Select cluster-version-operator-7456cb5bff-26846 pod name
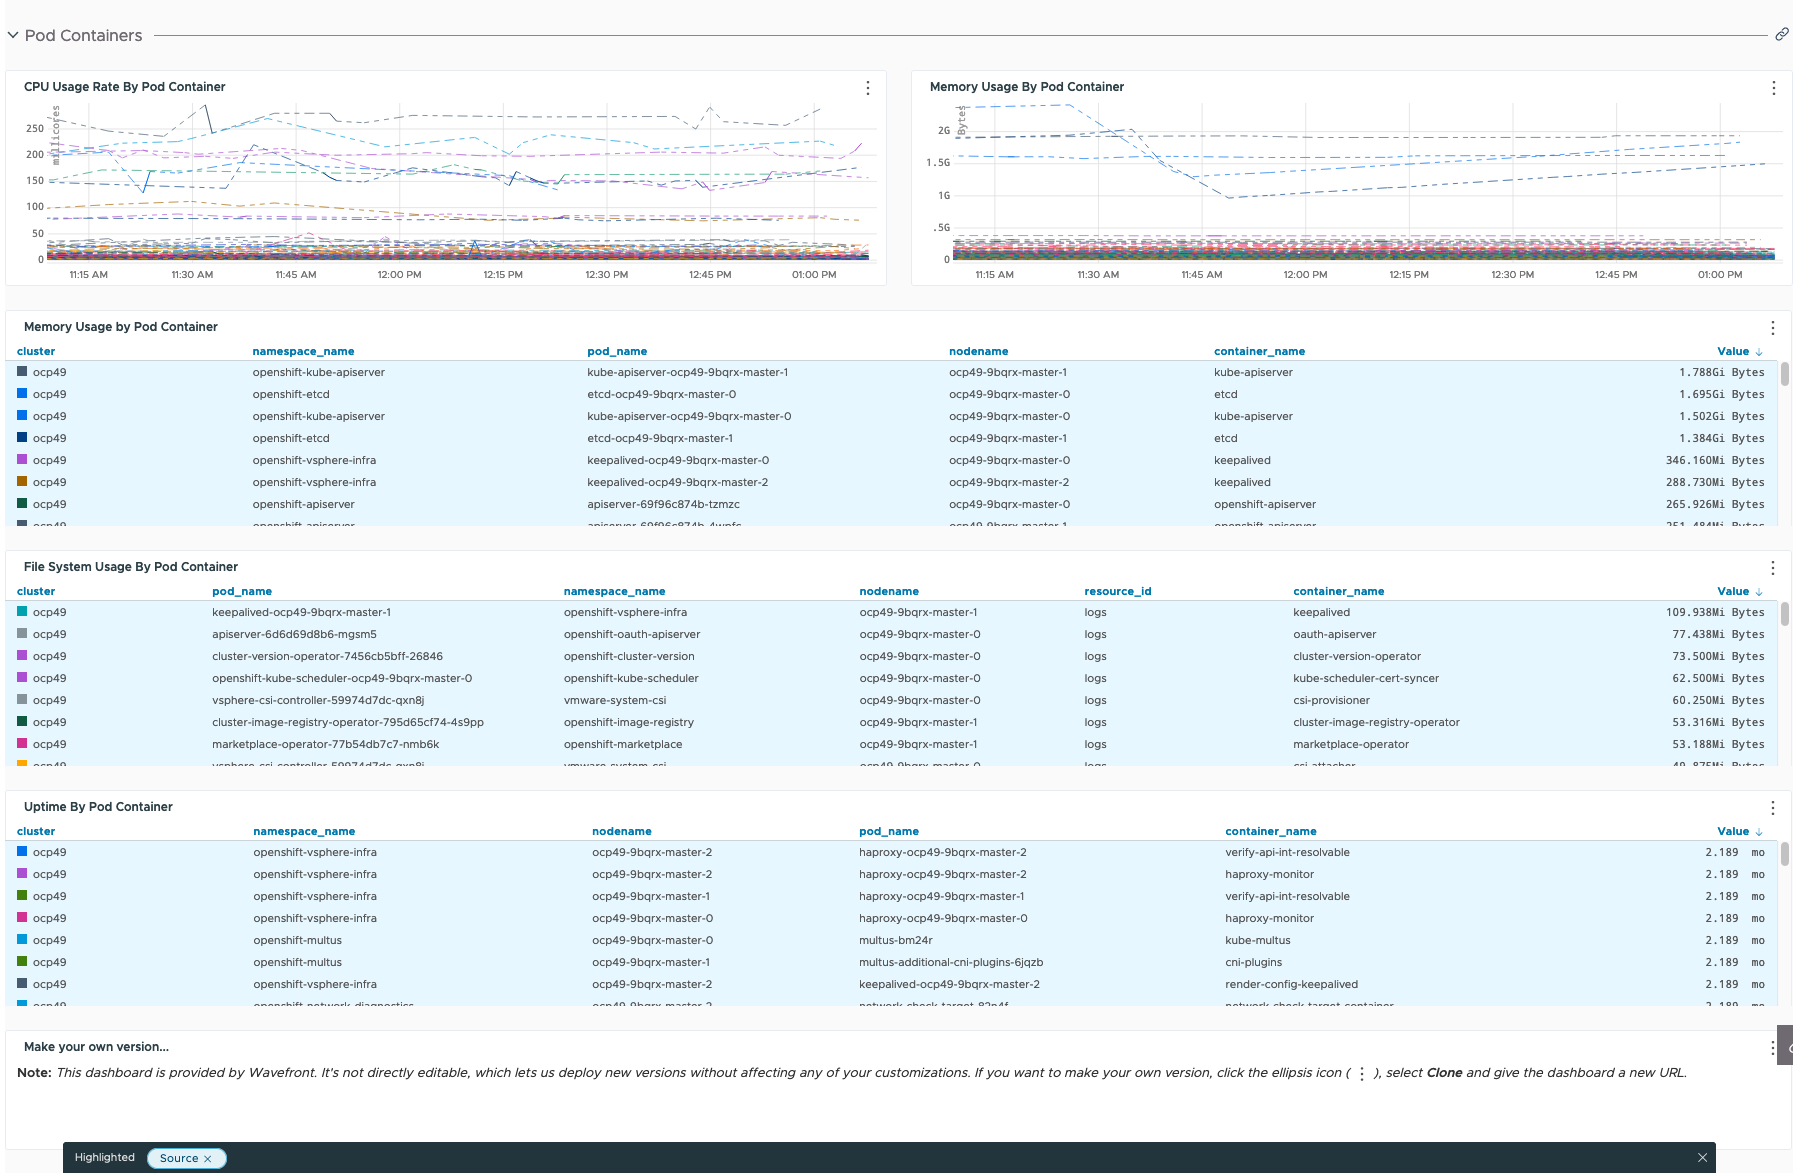Viewport: 1811px width, 1173px height. pyautogui.click(x=327, y=657)
